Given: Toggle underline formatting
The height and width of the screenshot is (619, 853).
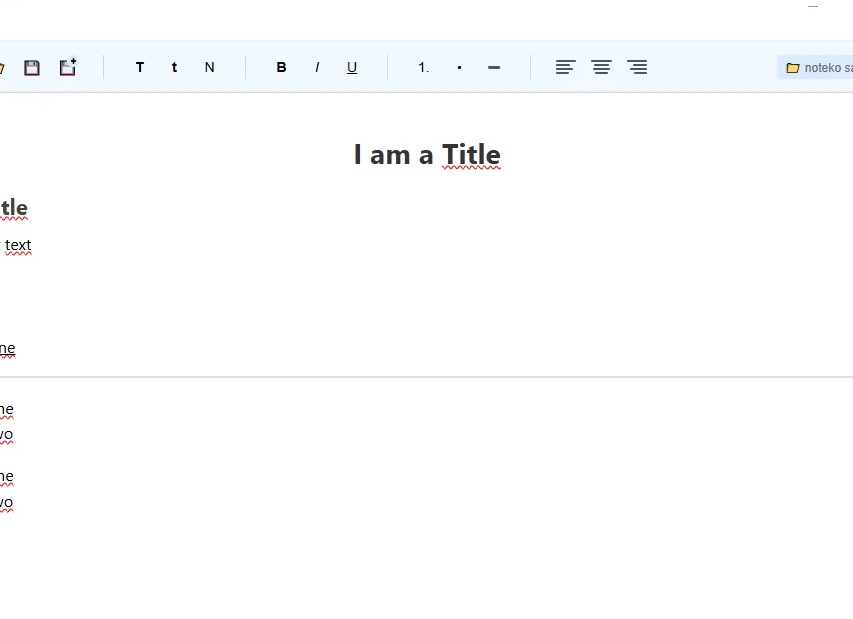Looking at the screenshot, I should [352, 67].
